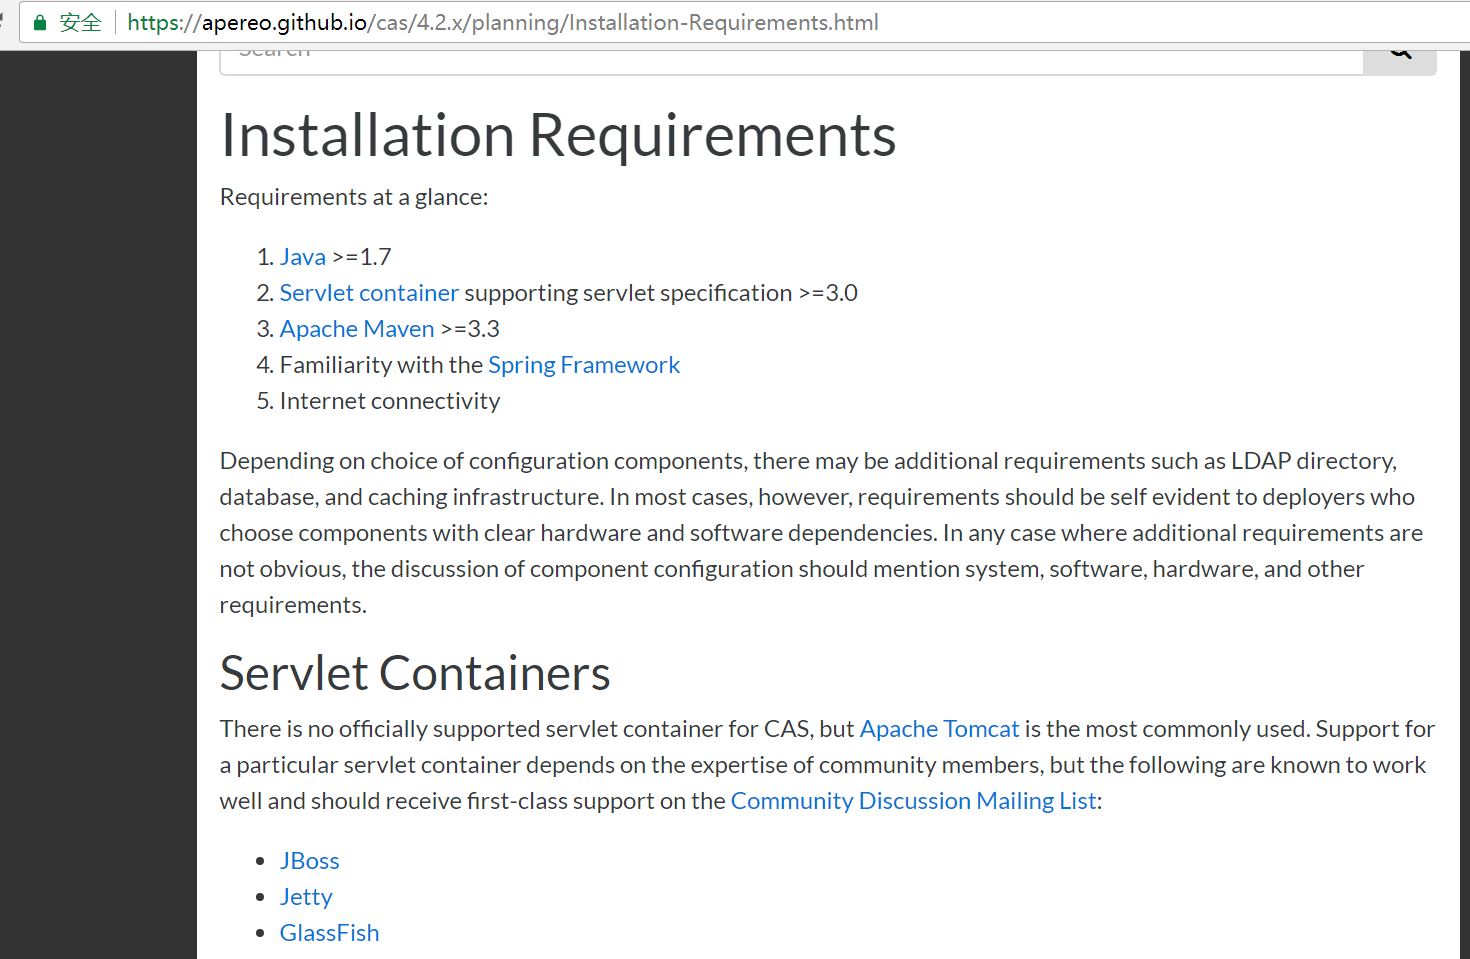The width and height of the screenshot is (1470, 959).
Task: Go to Community Discussion Mailing List
Action: [x=914, y=801]
